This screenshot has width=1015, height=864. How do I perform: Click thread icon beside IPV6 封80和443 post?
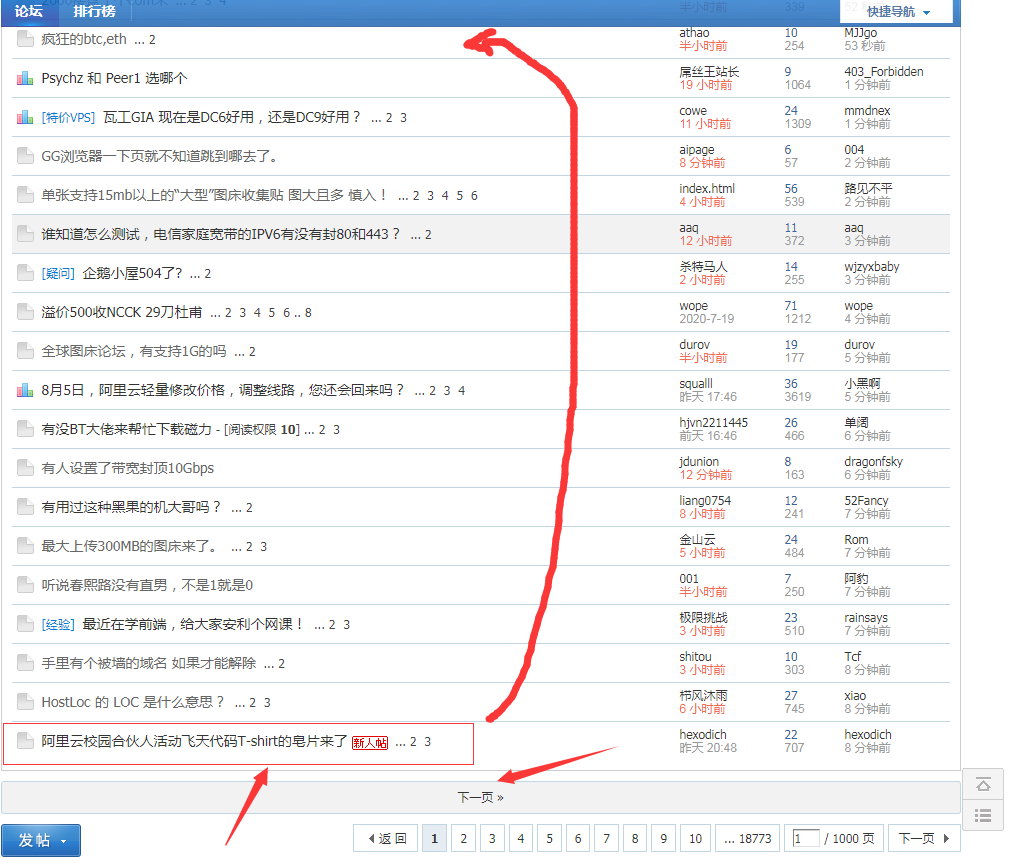25,234
